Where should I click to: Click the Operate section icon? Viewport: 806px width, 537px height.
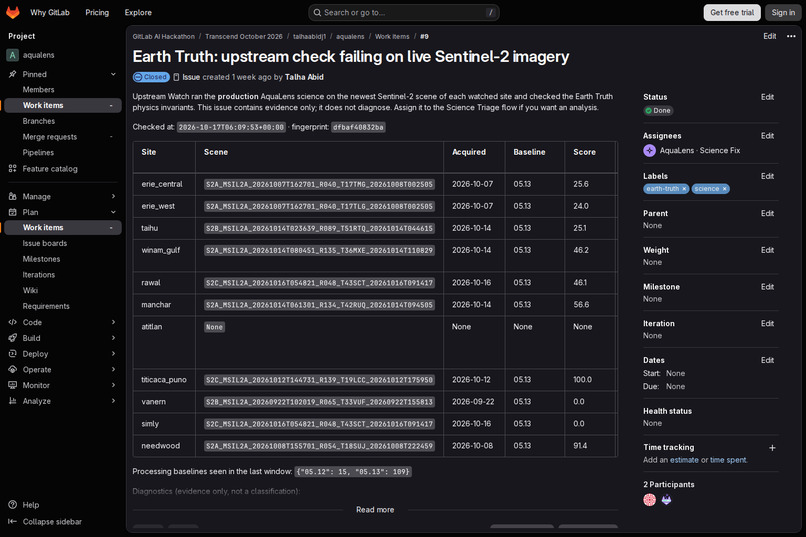click(x=12, y=369)
